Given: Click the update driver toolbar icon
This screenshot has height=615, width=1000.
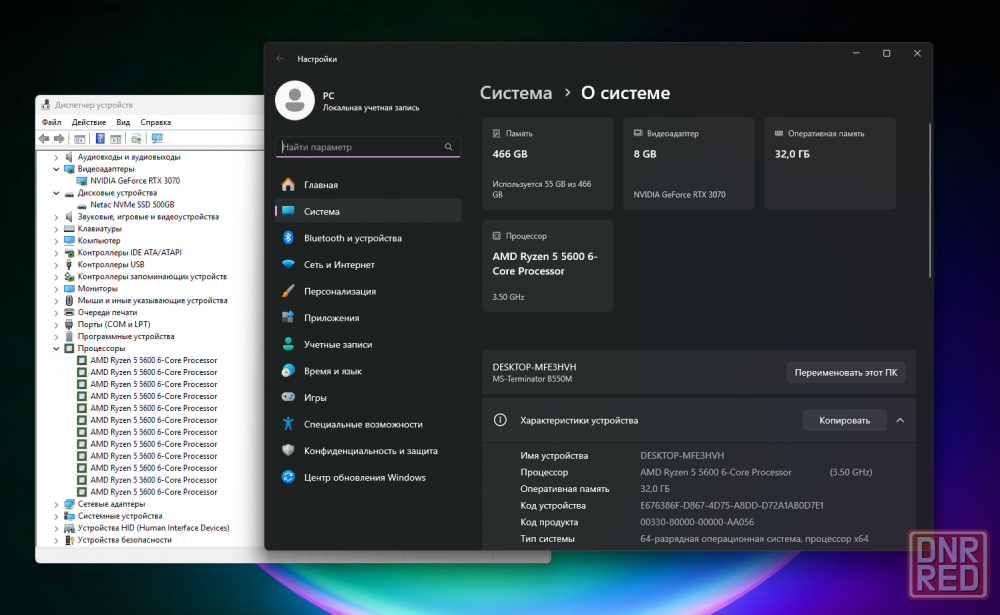Looking at the screenshot, I should point(136,138).
